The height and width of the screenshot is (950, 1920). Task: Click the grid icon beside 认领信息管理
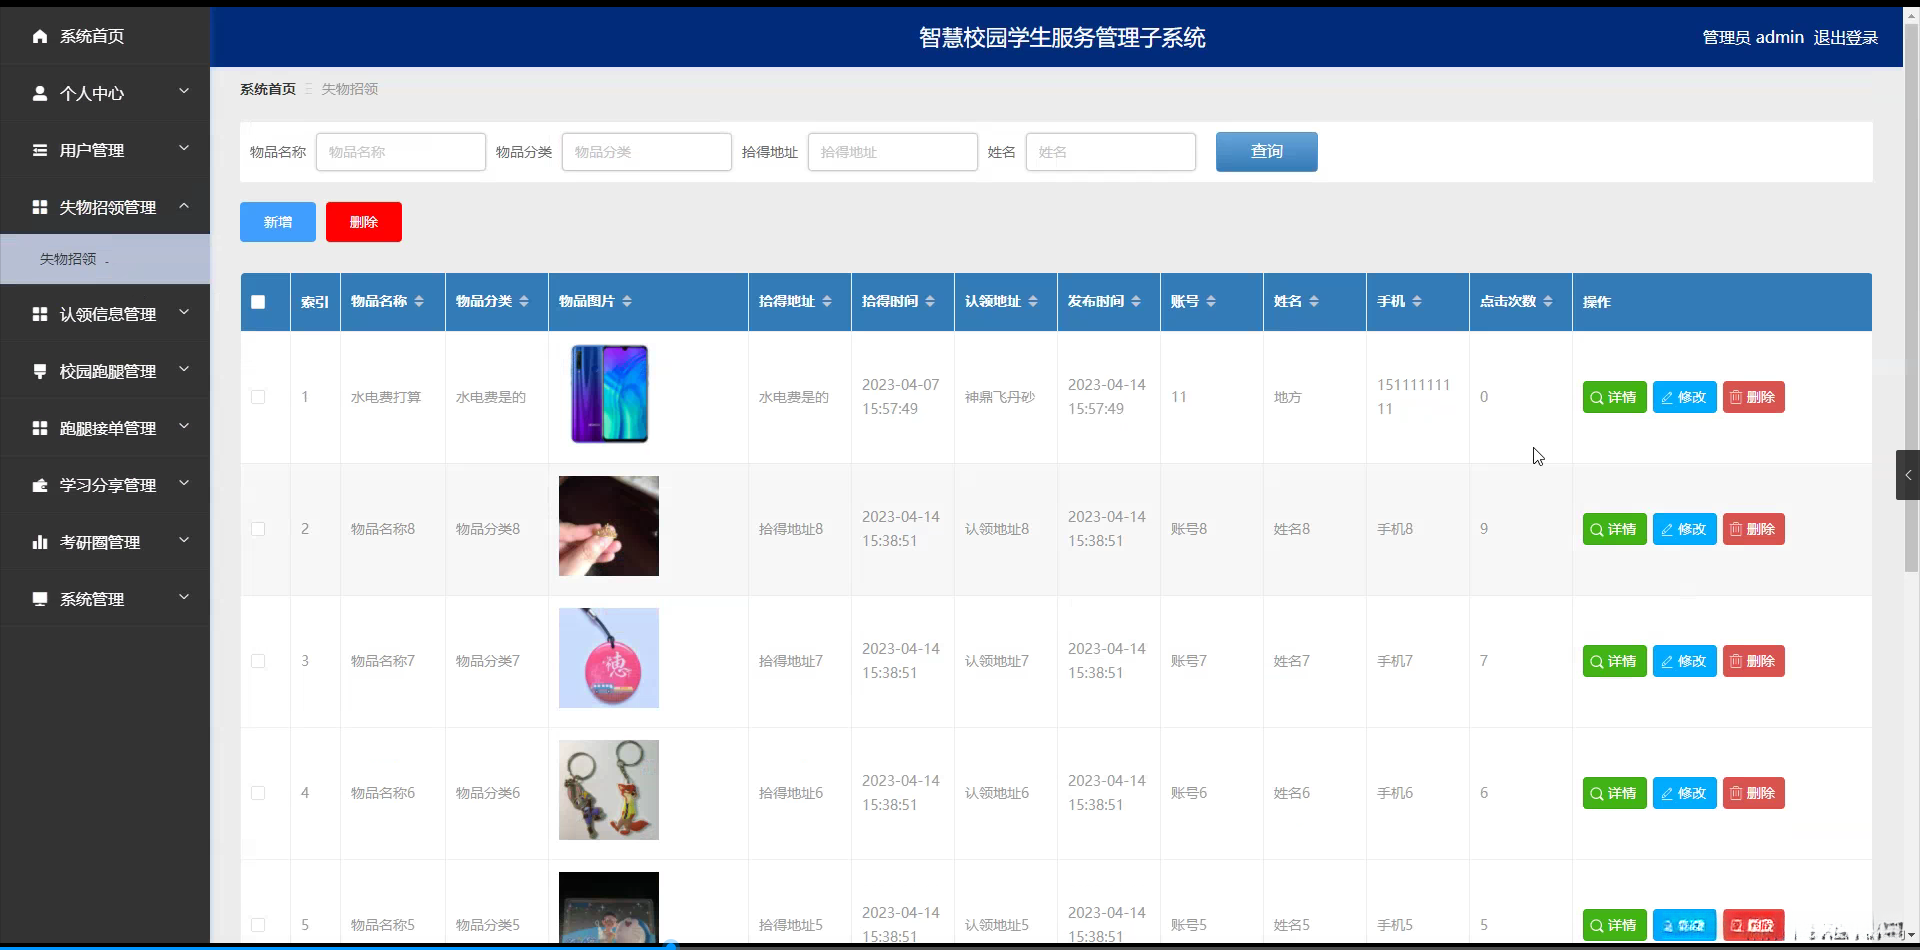coord(40,315)
